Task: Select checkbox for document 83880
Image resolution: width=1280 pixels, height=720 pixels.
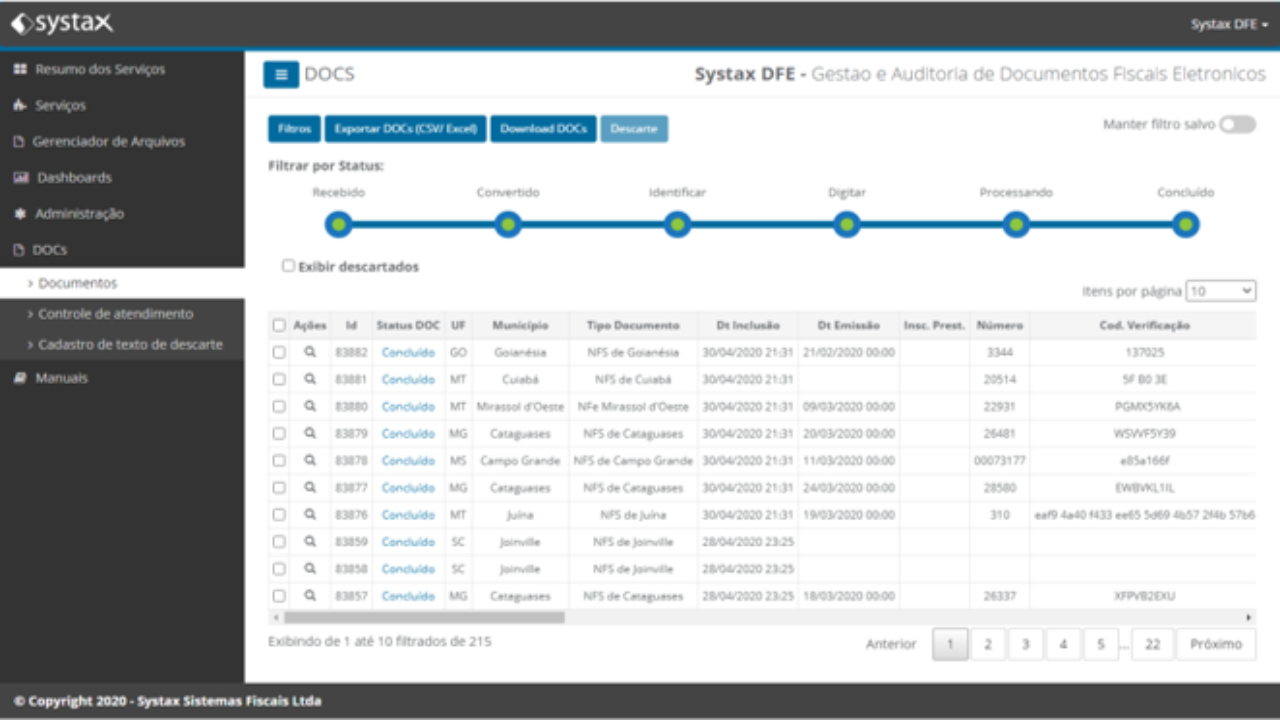Action: (279, 406)
